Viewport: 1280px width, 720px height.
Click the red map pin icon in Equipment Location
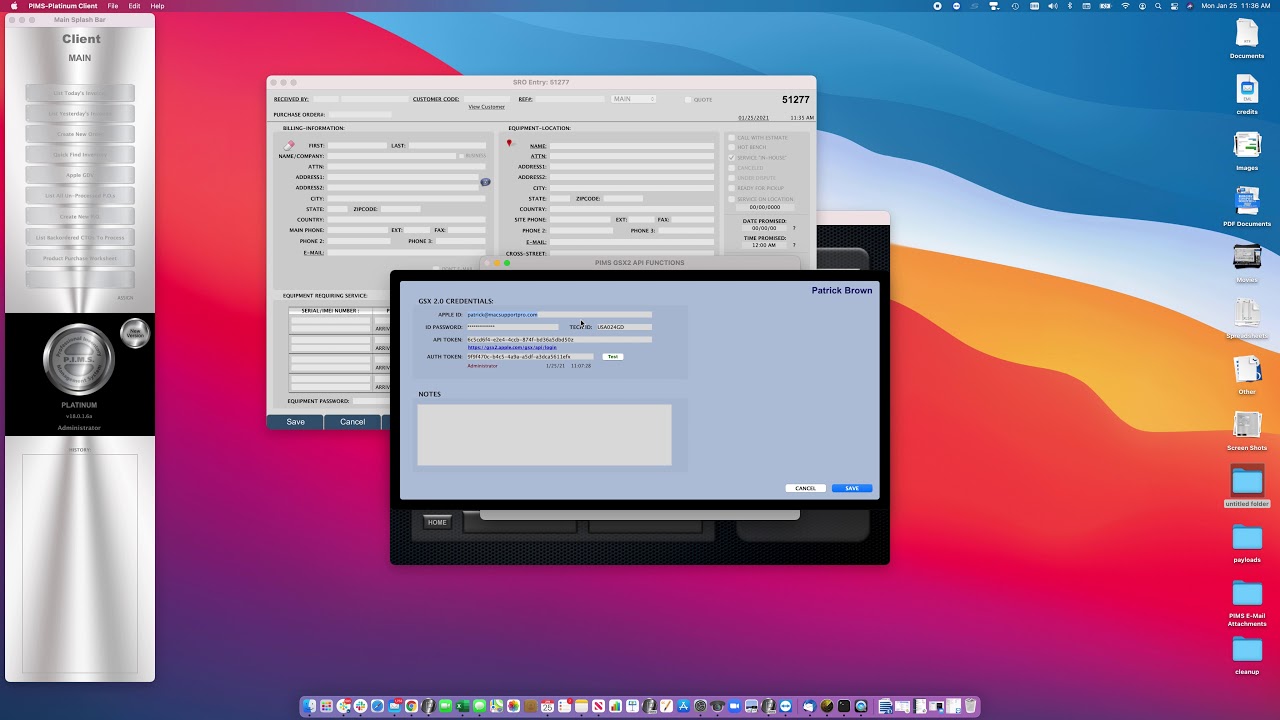[x=509, y=144]
